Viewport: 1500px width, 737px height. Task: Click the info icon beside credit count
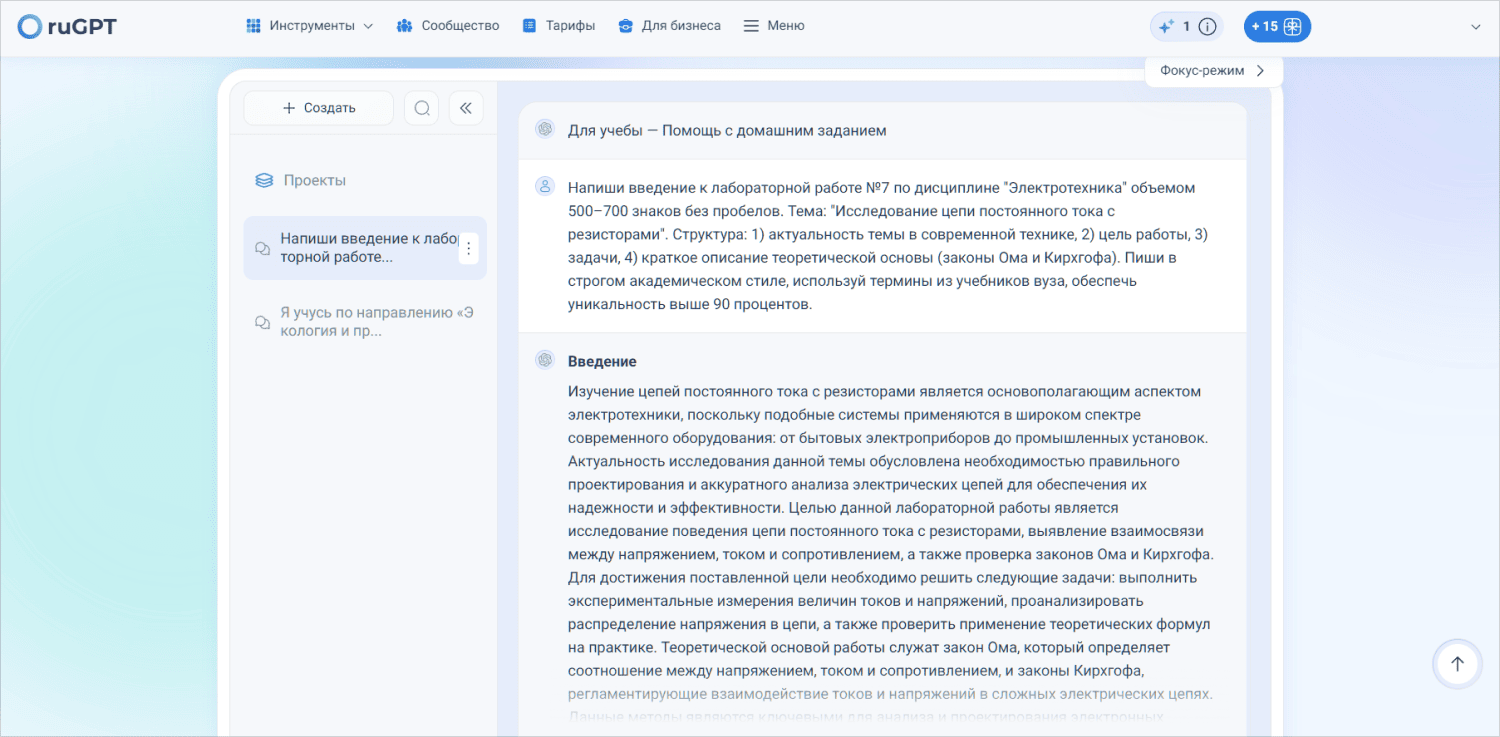point(1207,27)
